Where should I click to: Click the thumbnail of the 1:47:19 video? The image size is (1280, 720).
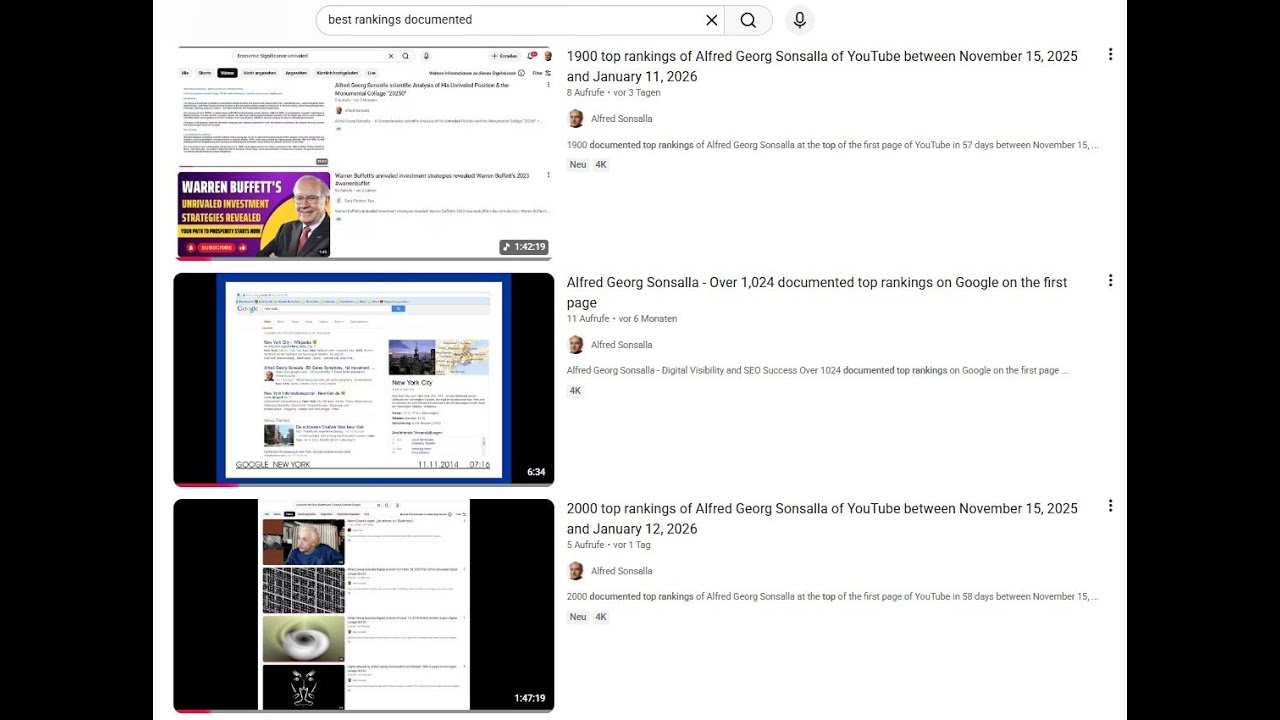click(x=364, y=606)
